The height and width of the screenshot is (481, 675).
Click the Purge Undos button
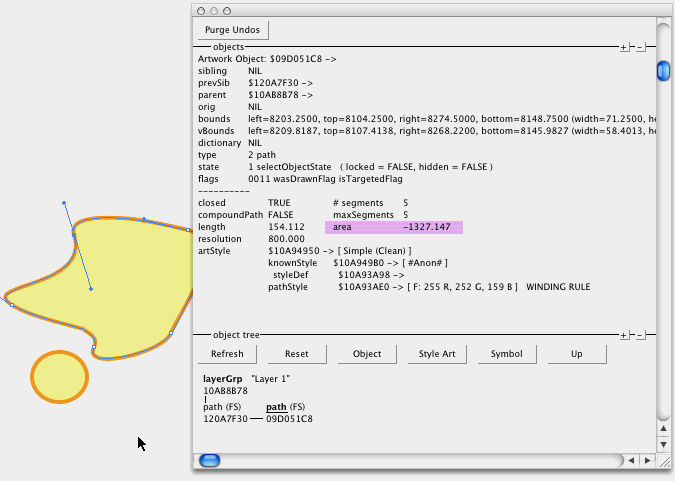[232, 30]
